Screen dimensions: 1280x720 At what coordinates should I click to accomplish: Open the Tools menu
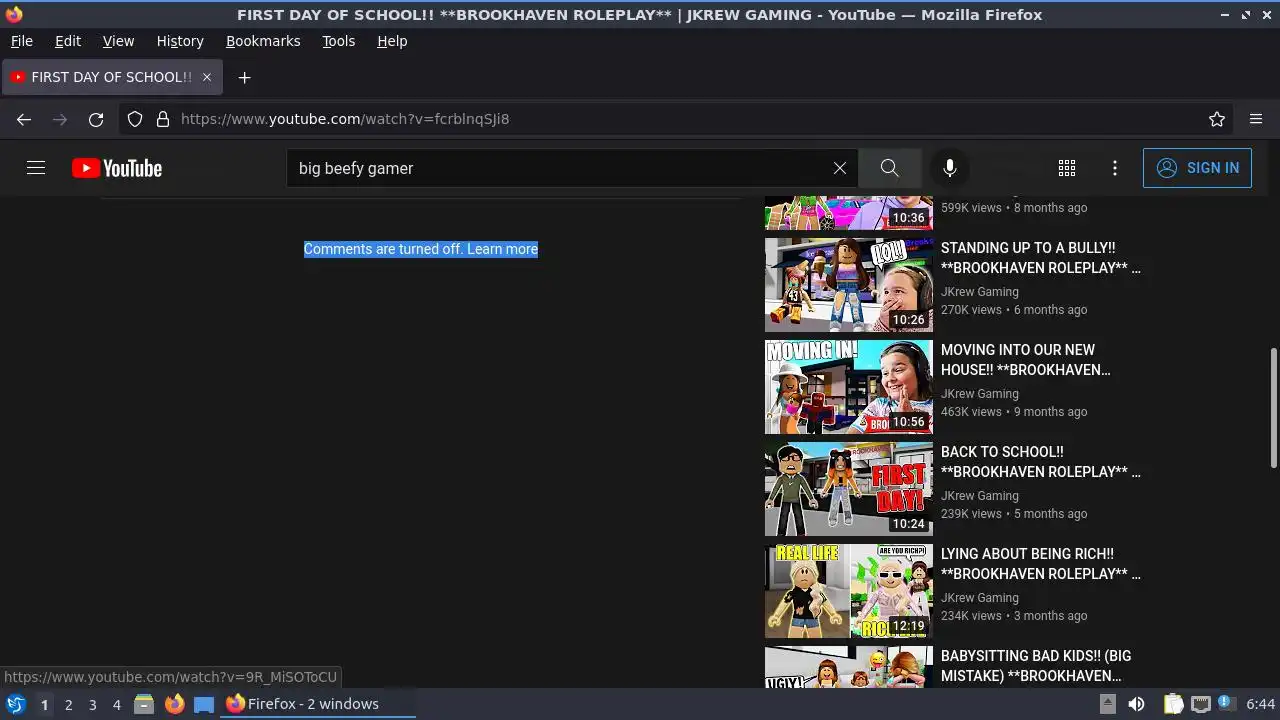[338, 41]
